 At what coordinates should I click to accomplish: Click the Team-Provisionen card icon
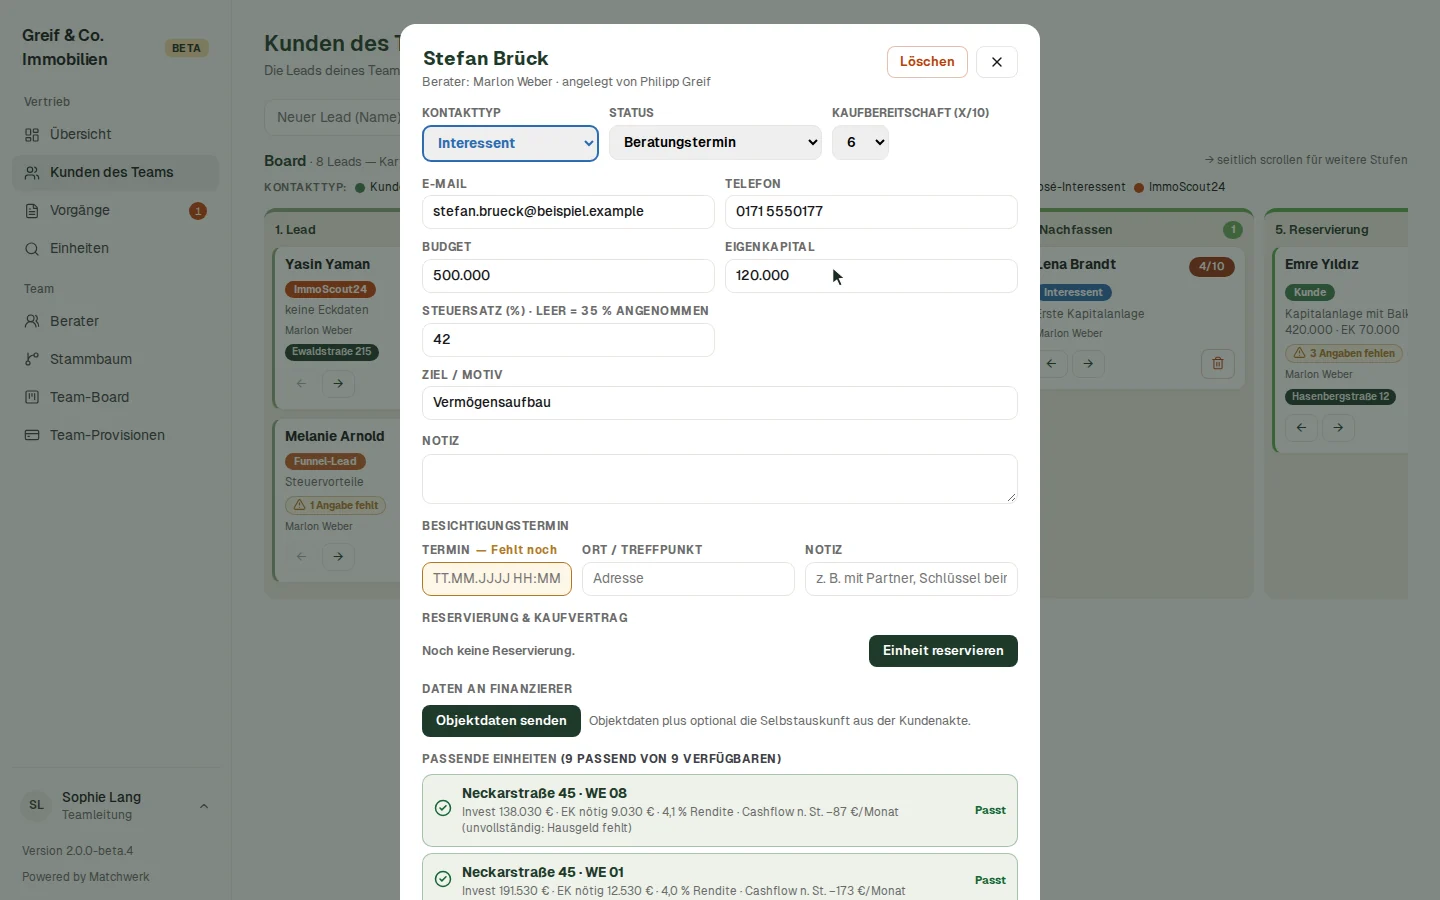pos(32,436)
